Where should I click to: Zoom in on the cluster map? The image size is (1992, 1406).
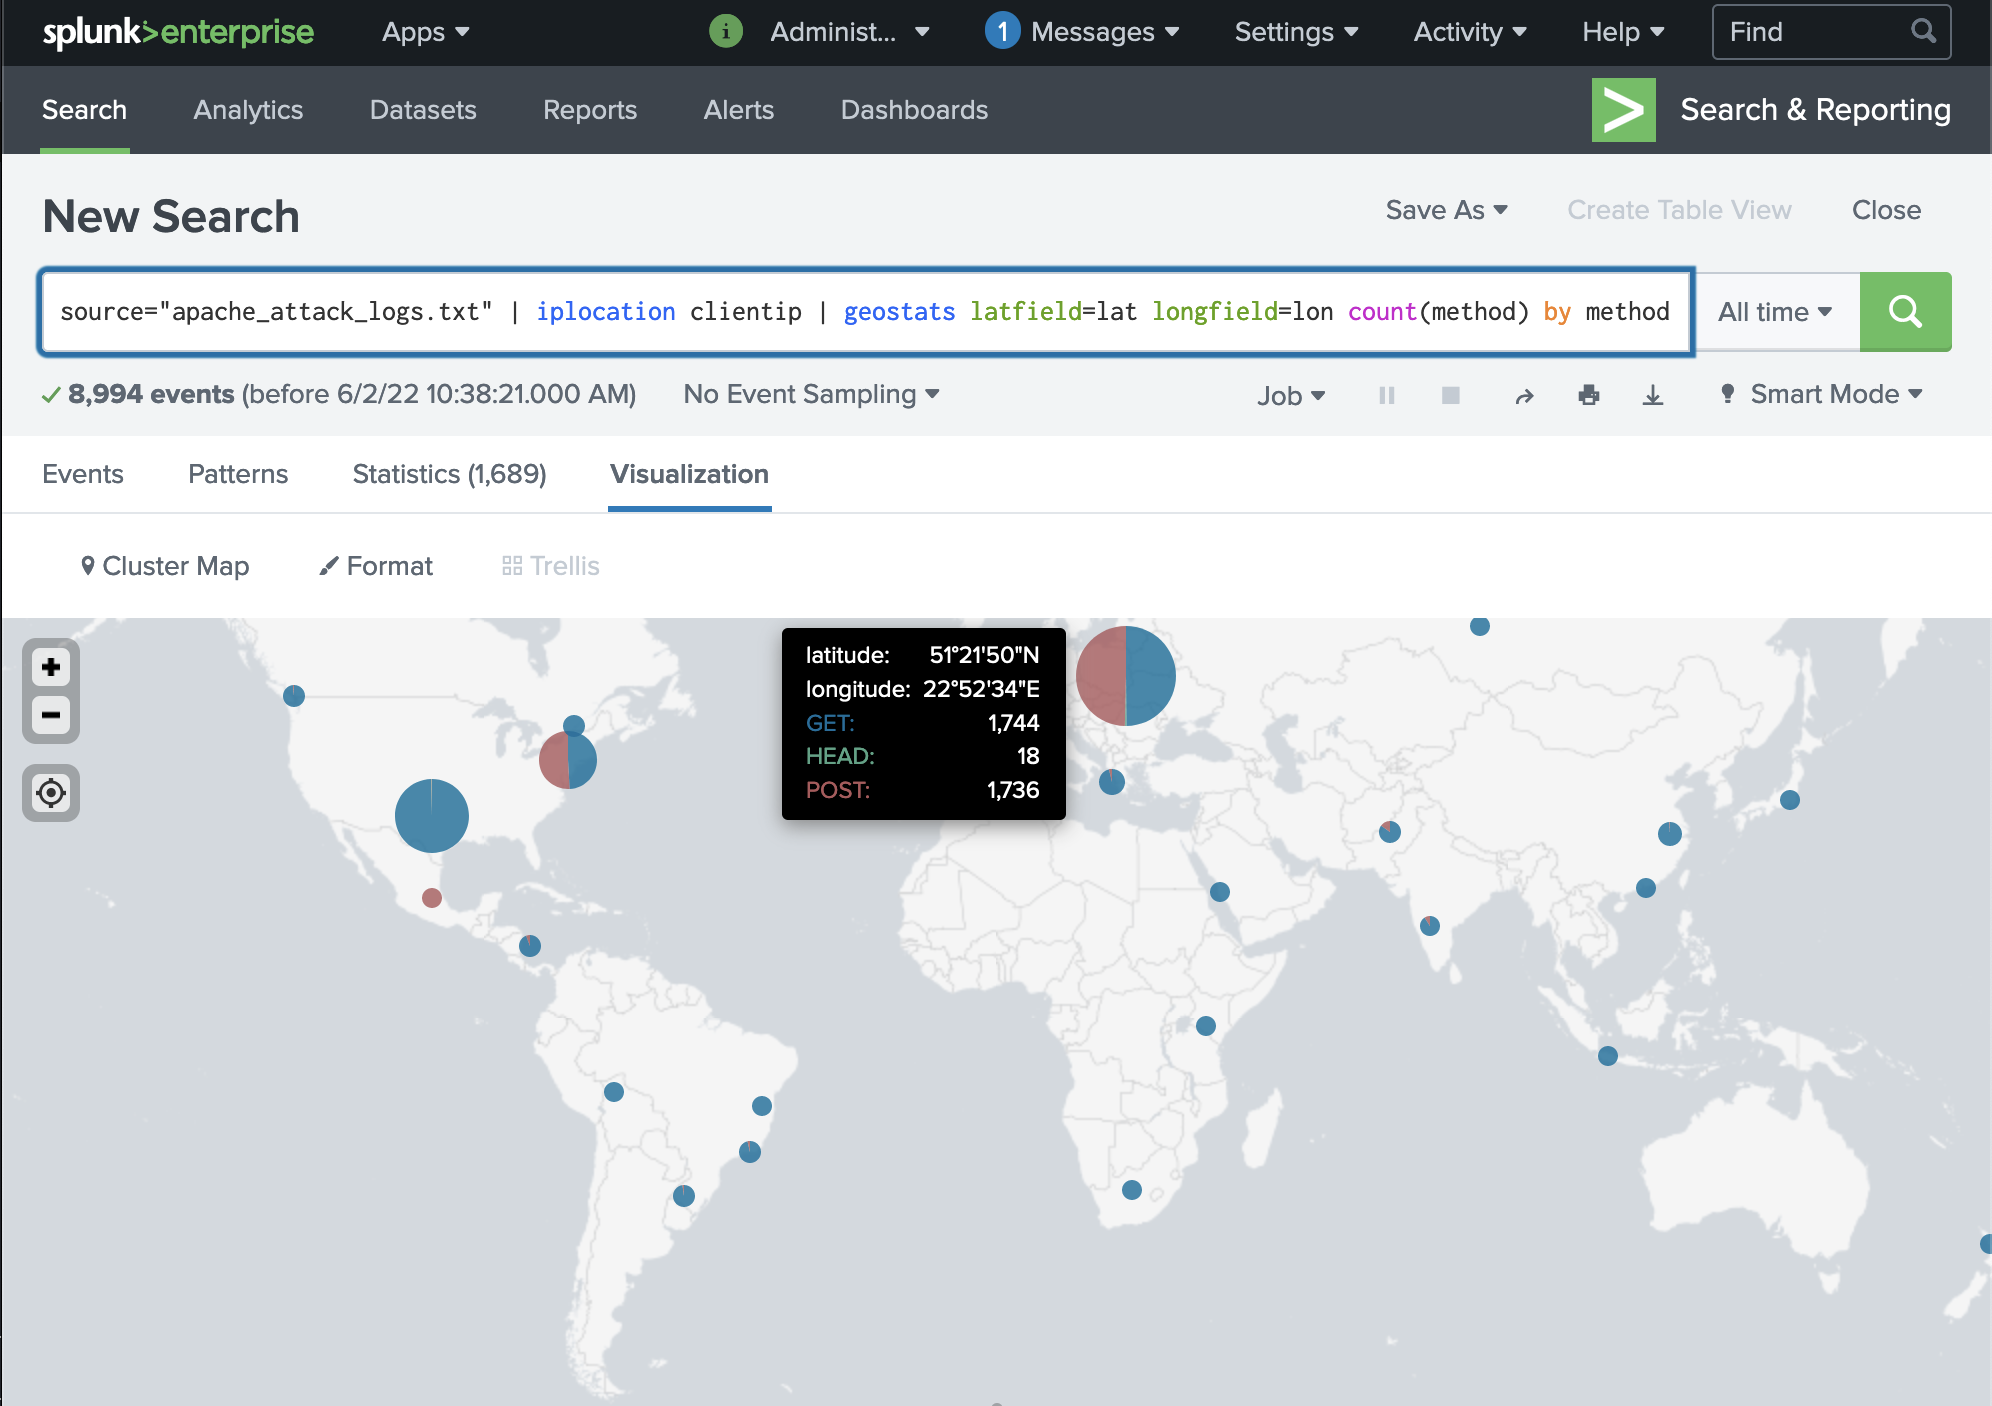point(51,667)
